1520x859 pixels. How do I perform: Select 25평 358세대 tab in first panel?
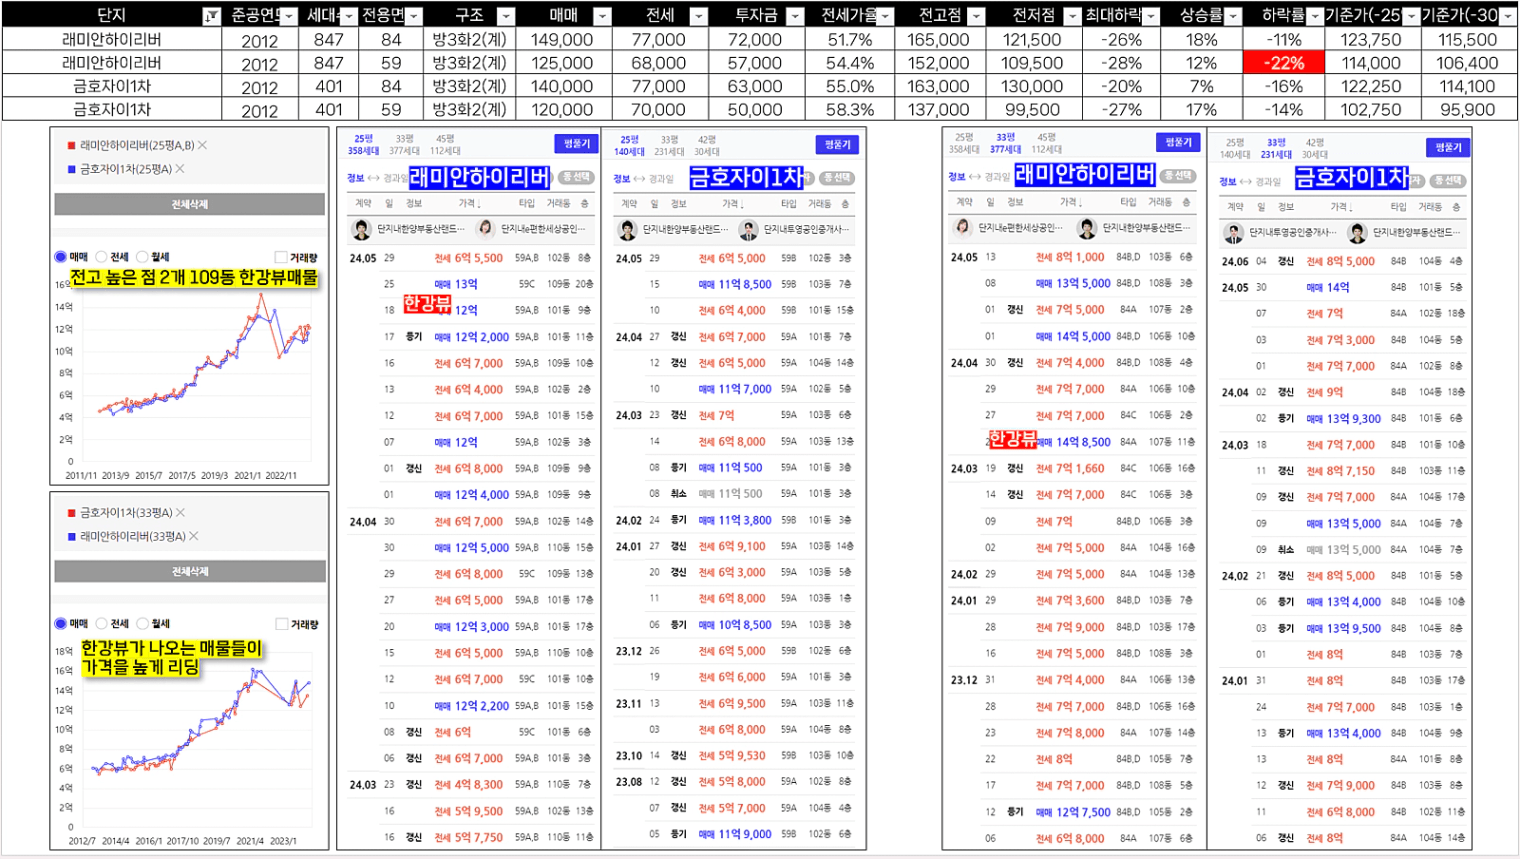[363, 145]
